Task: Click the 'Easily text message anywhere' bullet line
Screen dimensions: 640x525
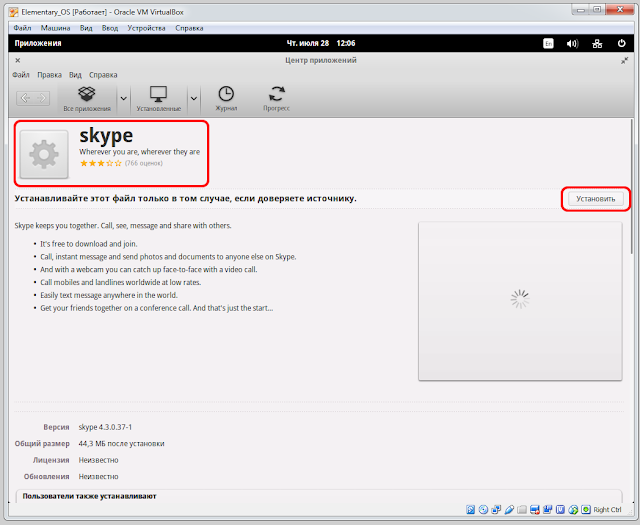Action: (109, 295)
